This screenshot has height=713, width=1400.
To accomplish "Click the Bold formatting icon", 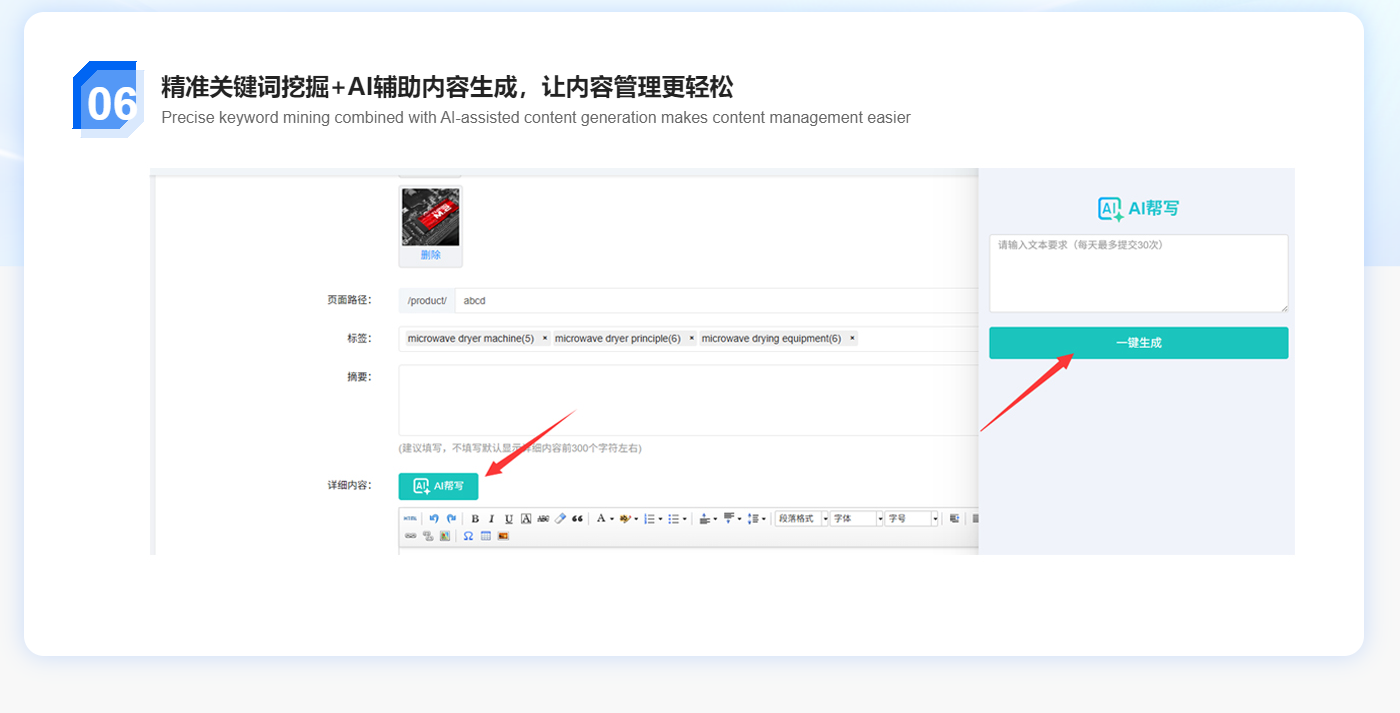I will 475,519.
